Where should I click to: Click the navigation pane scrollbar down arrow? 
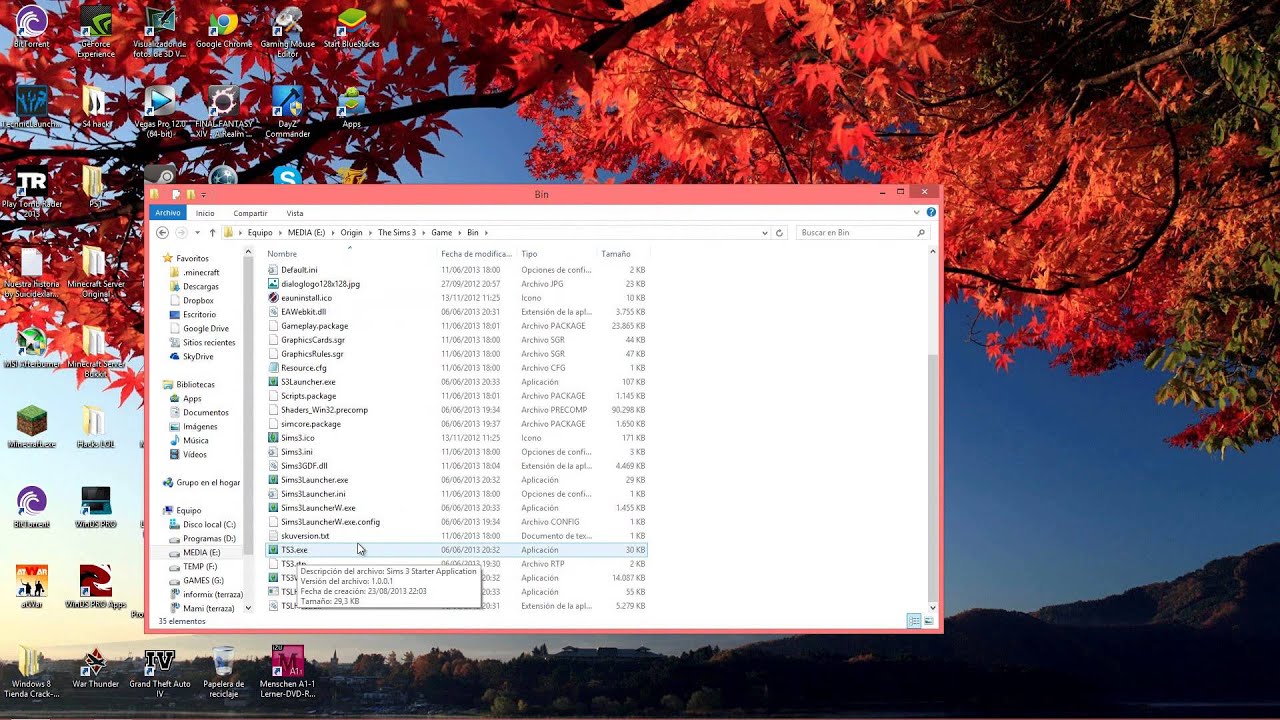point(248,607)
